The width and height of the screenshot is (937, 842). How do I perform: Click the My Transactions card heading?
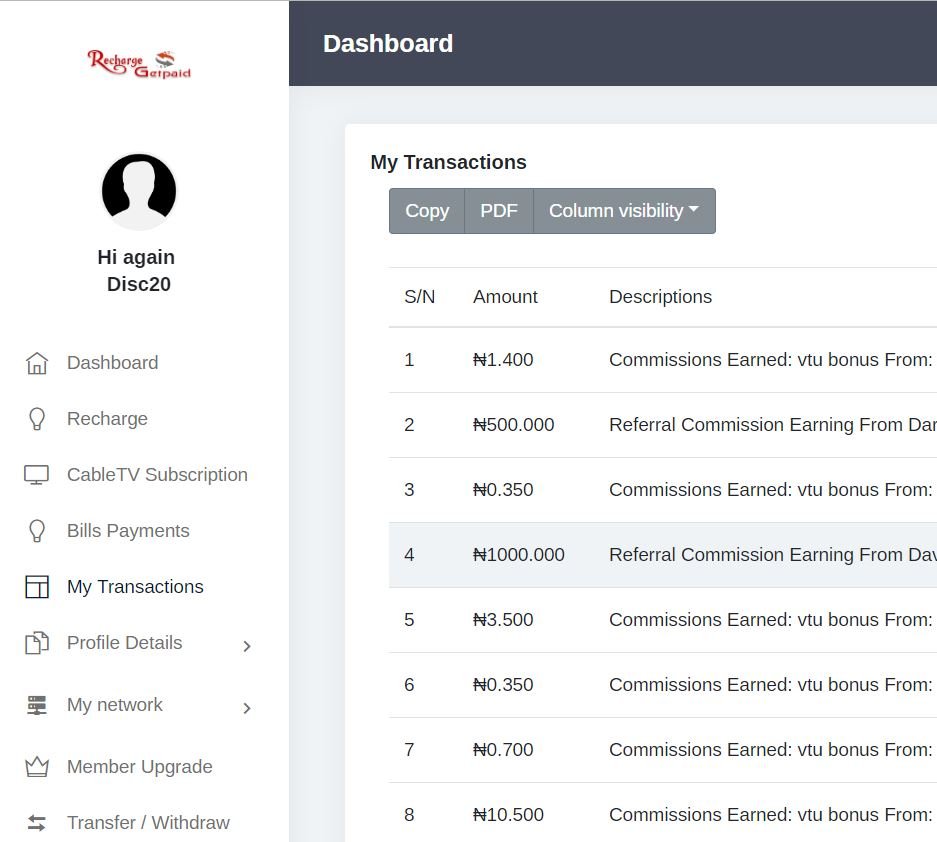[x=448, y=163]
